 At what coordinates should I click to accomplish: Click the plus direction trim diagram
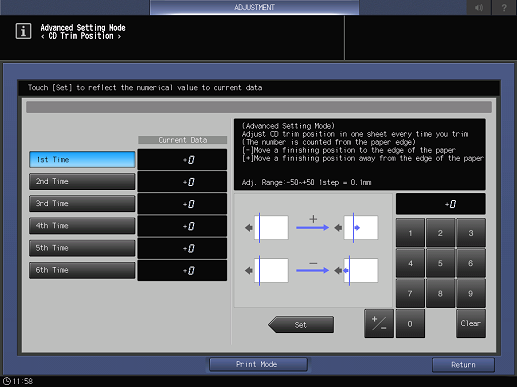pos(313,228)
